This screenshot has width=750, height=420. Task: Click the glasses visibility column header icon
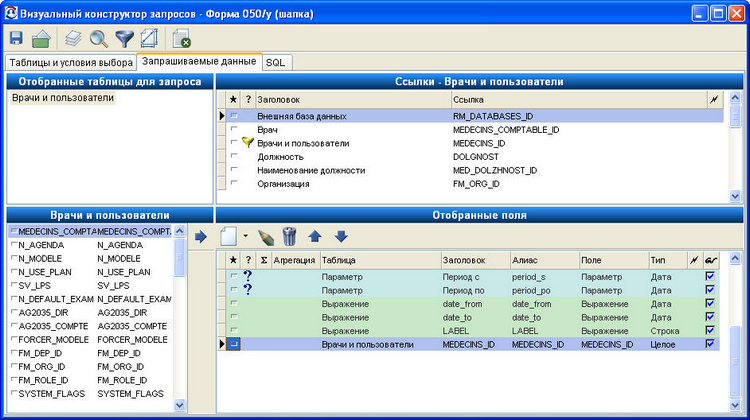point(711,260)
